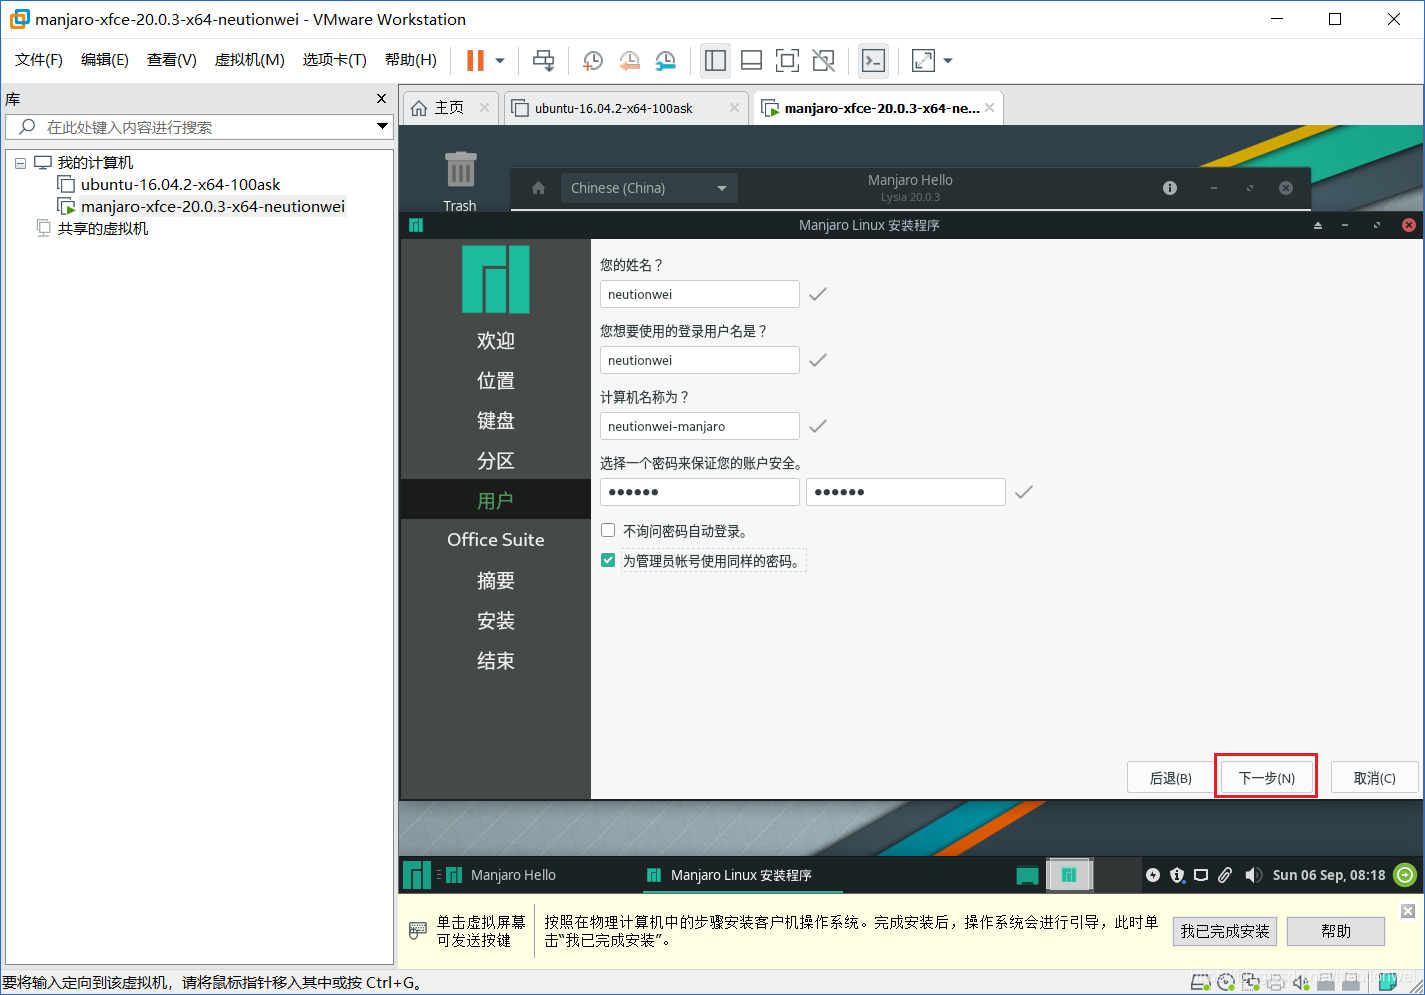Revert the VM to its previous snapshot
The width and height of the screenshot is (1425, 995).
(x=629, y=61)
